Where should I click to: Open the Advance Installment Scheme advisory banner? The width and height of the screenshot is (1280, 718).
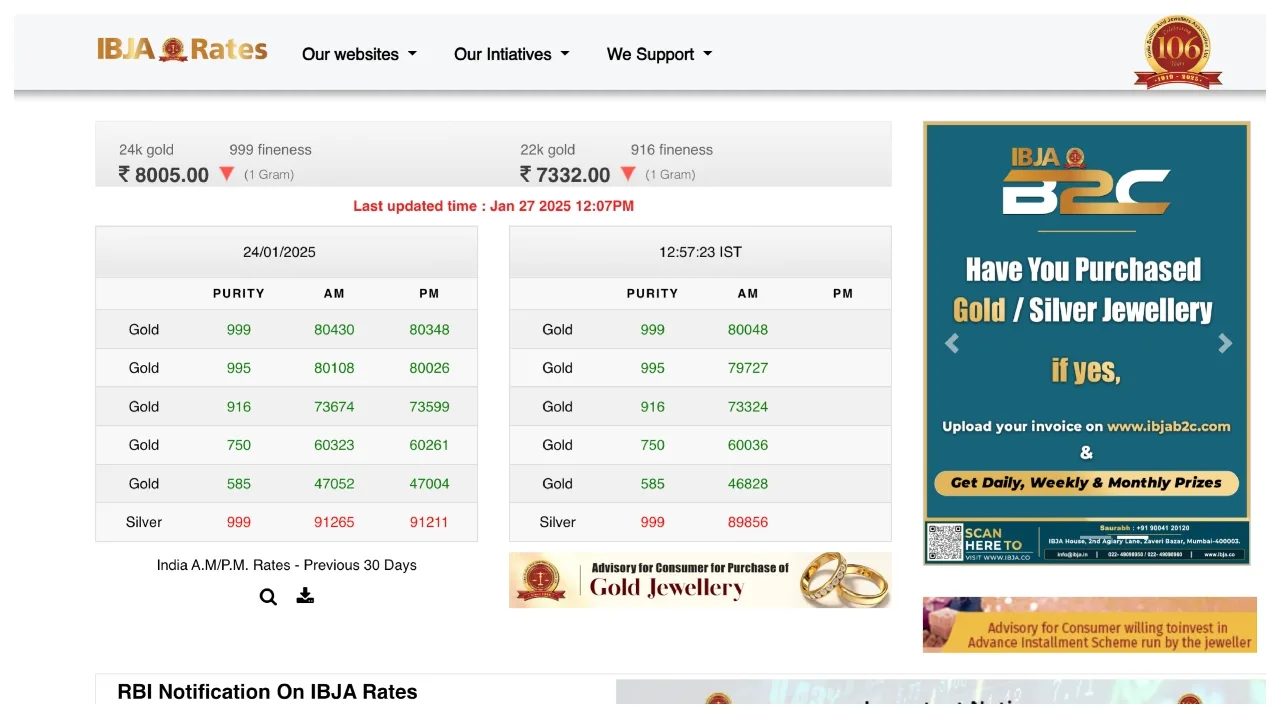tap(1090, 625)
